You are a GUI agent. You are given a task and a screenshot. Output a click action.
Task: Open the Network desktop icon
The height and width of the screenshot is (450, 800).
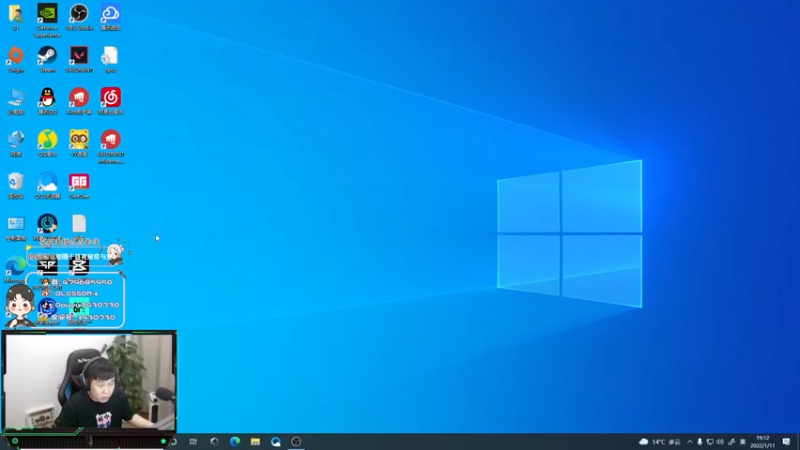[x=16, y=143]
